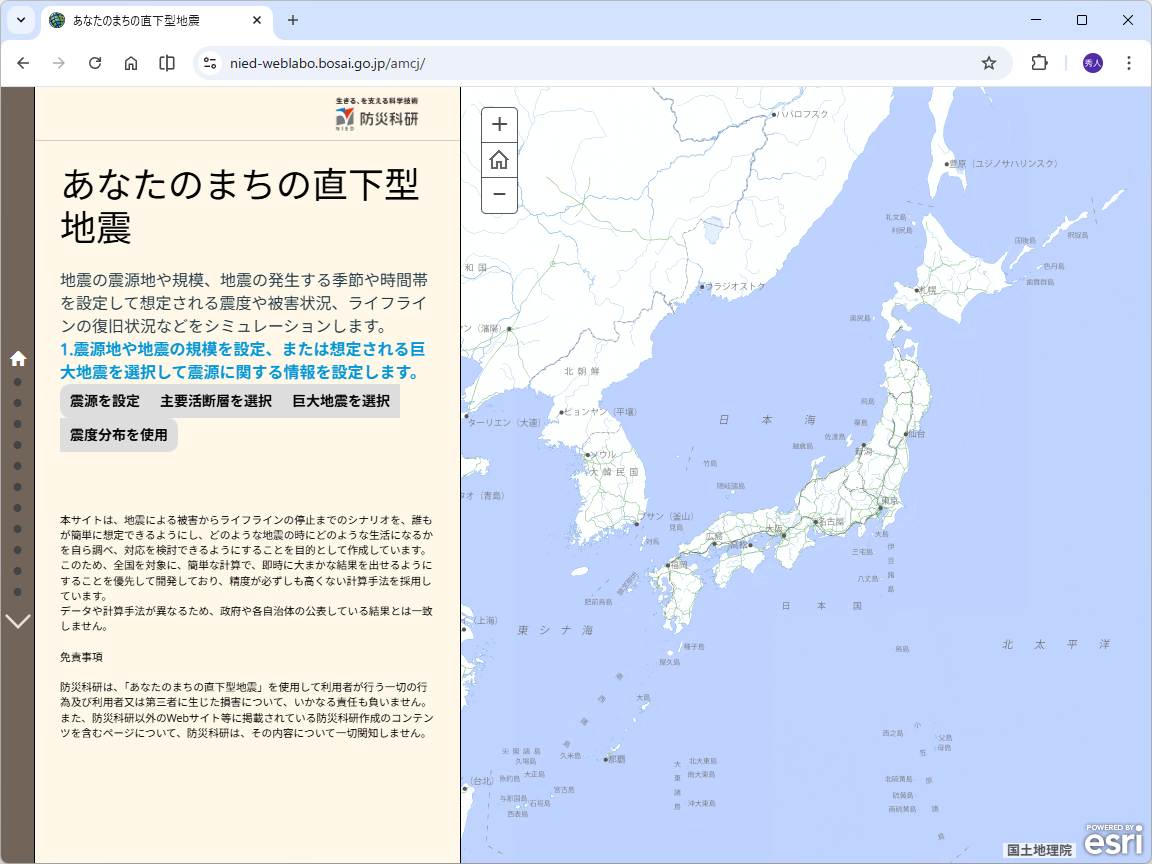Select the first step dot in the sidebar
This screenshot has width=1152, height=864.
(16, 382)
